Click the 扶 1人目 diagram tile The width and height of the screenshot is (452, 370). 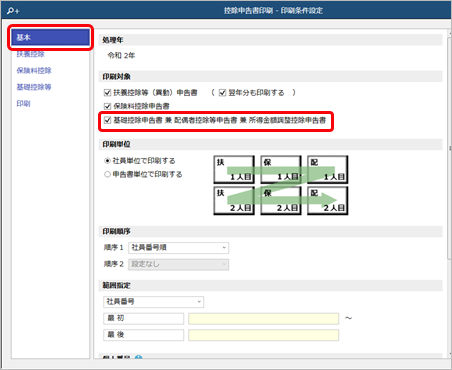234,170
